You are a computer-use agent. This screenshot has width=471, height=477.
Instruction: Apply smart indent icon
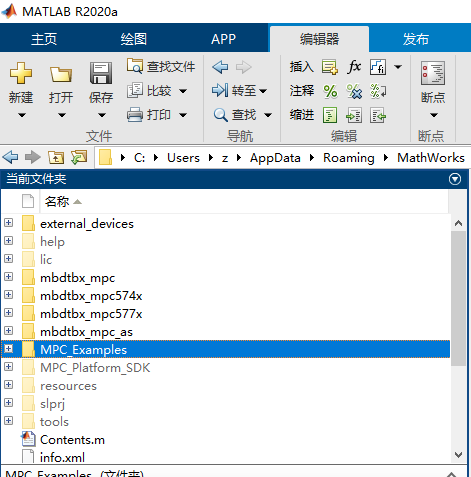(330, 115)
